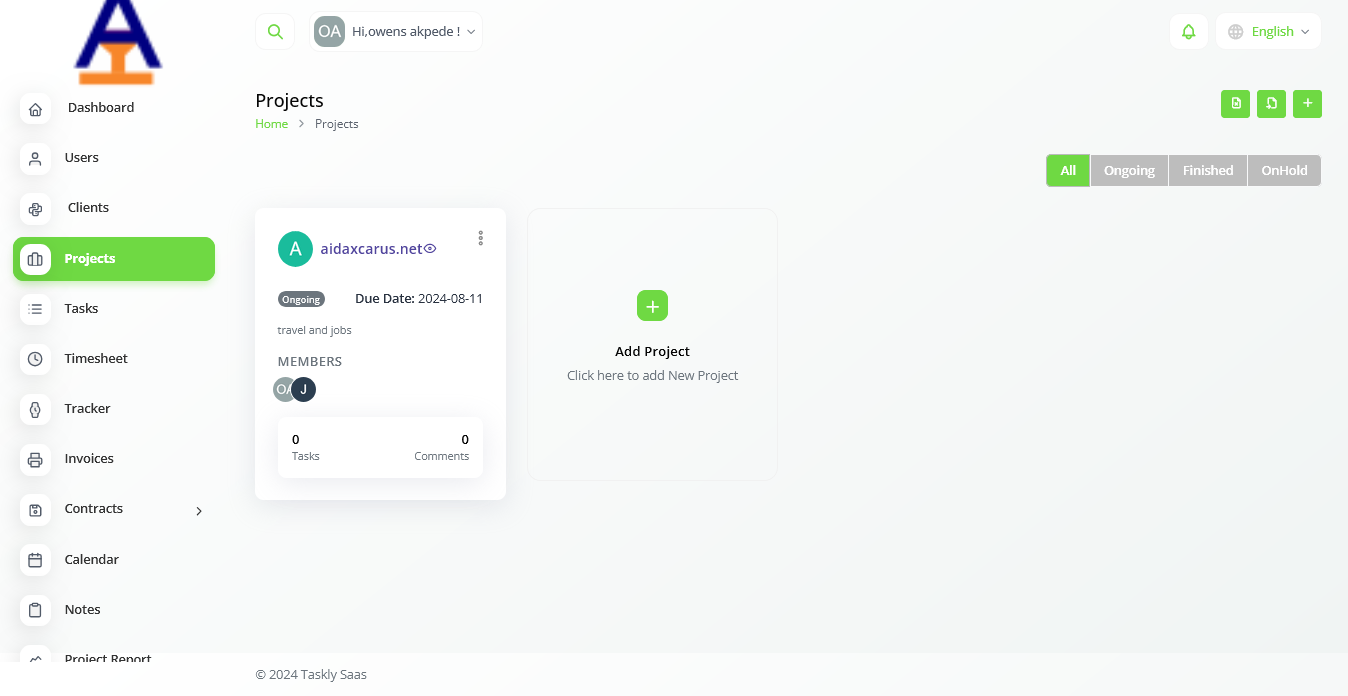Click the eye icon beside aidaxcarus.net
The height and width of the screenshot is (696, 1348).
coord(430,249)
